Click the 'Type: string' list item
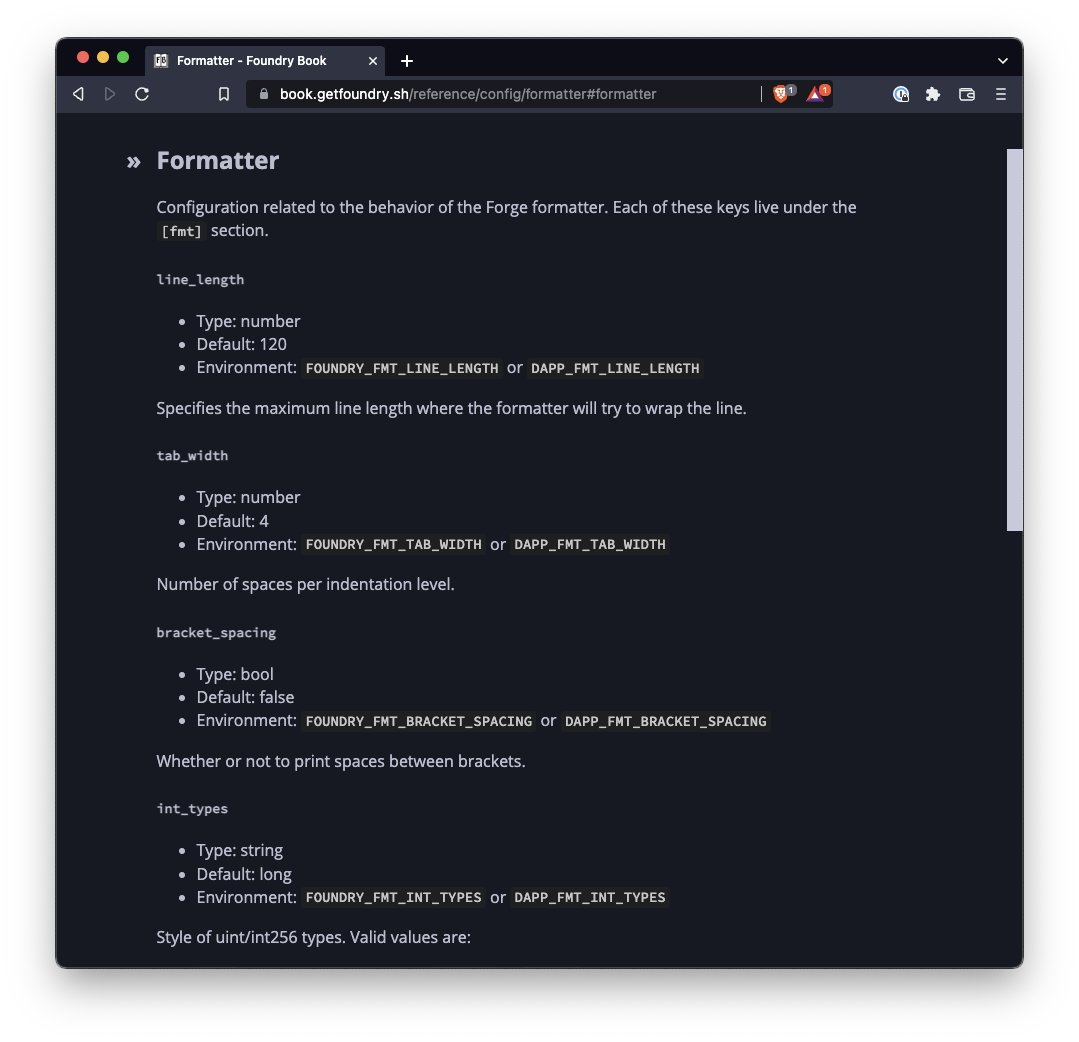1079x1042 pixels. (239, 851)
